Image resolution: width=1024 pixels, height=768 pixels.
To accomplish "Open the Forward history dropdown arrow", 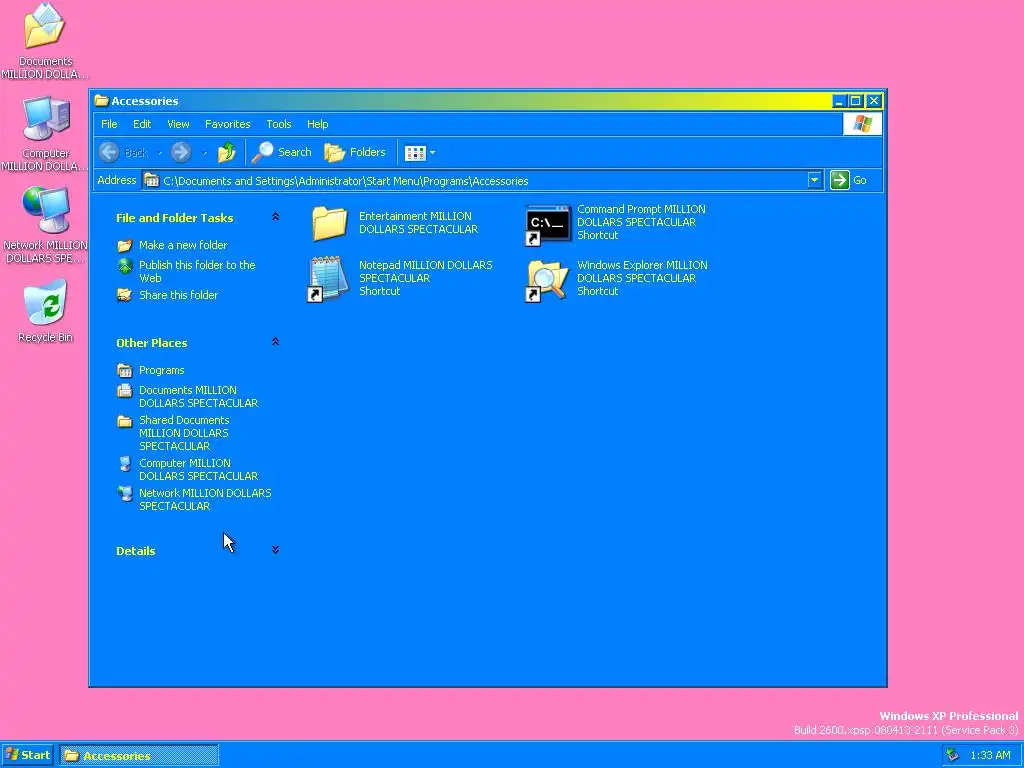I will click(x=204, y=153).
